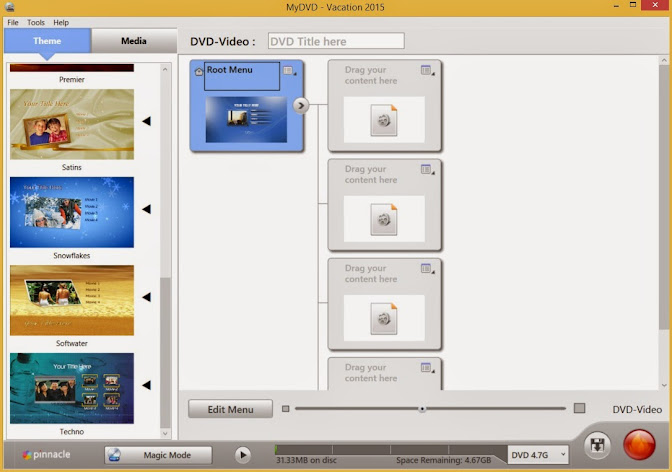Click the Magic Mode button
Screen dimensions: 672x472
158,455
